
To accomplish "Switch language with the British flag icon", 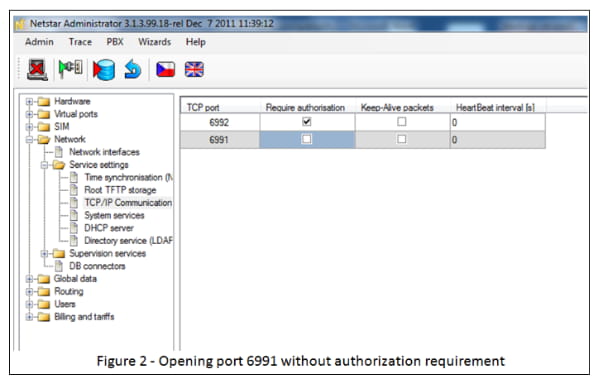I will [x=194, y=69].
